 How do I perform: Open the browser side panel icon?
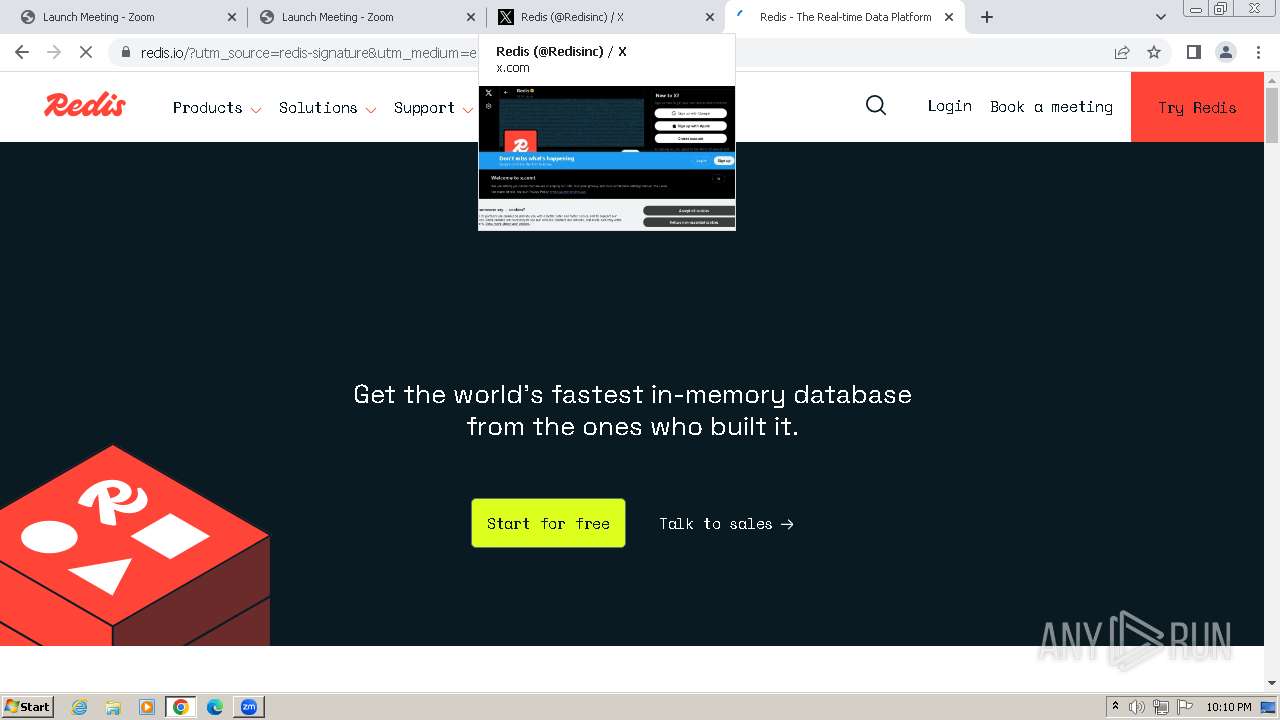tap(1193, 52)
